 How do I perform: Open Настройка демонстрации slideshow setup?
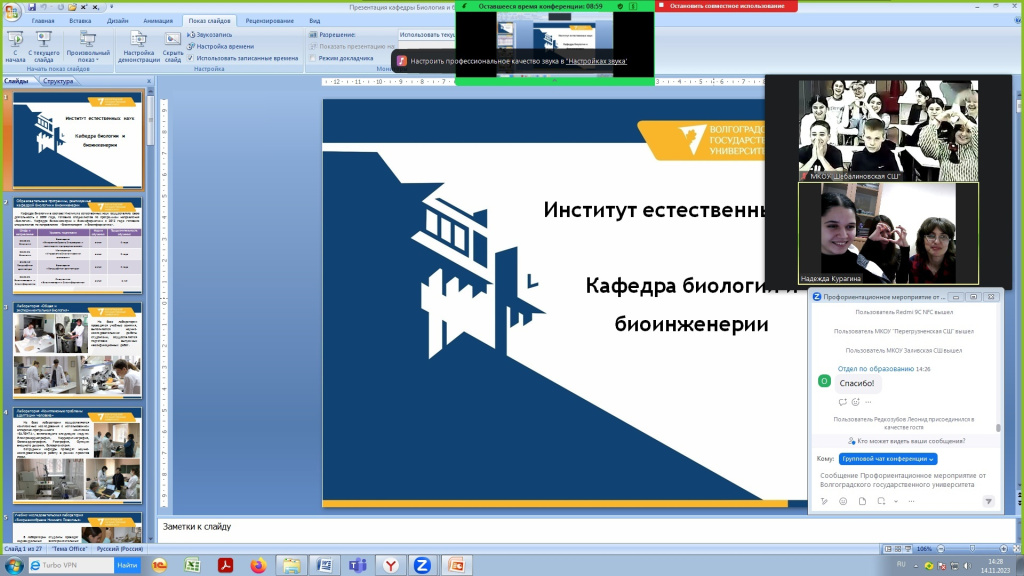(138, 46)
